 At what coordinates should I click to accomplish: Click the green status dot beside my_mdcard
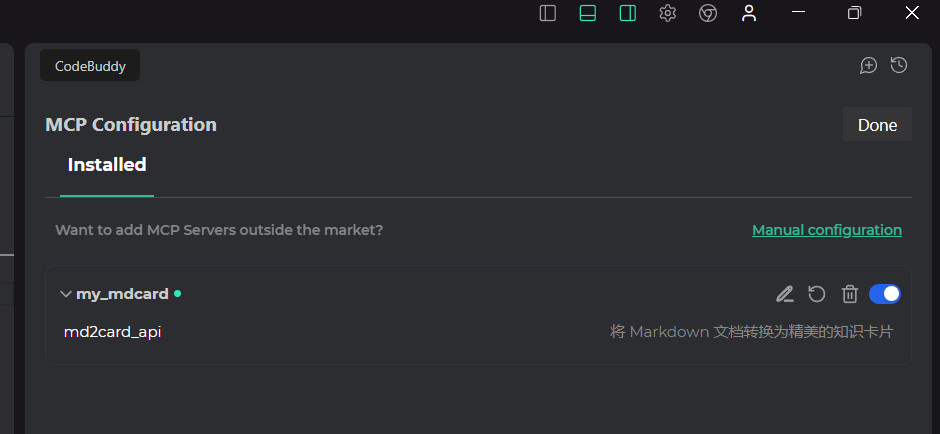pyautogui.click(x=177, y=294)
